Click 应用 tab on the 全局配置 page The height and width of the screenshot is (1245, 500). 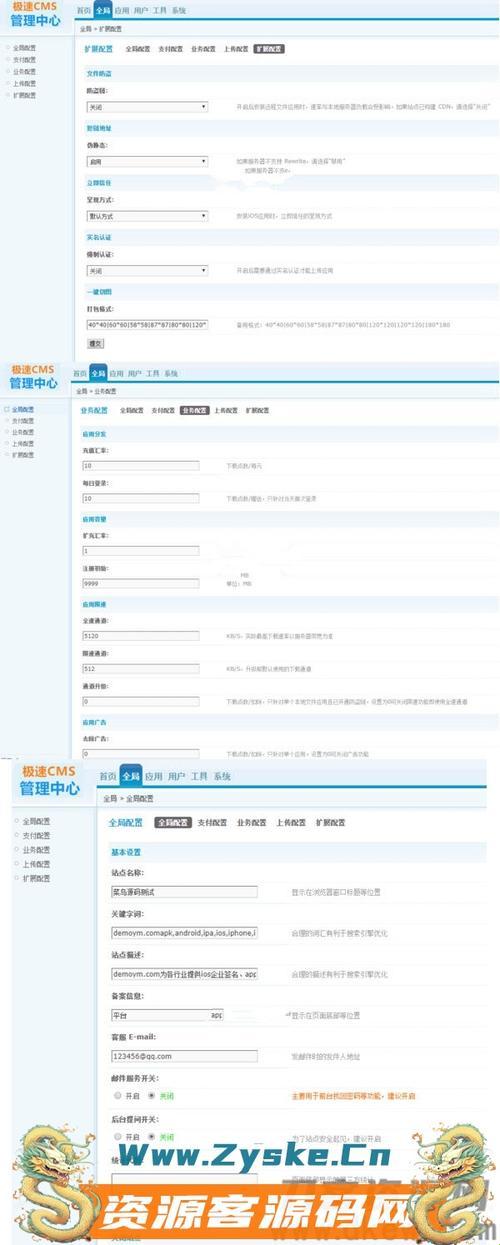click(153, 776)
